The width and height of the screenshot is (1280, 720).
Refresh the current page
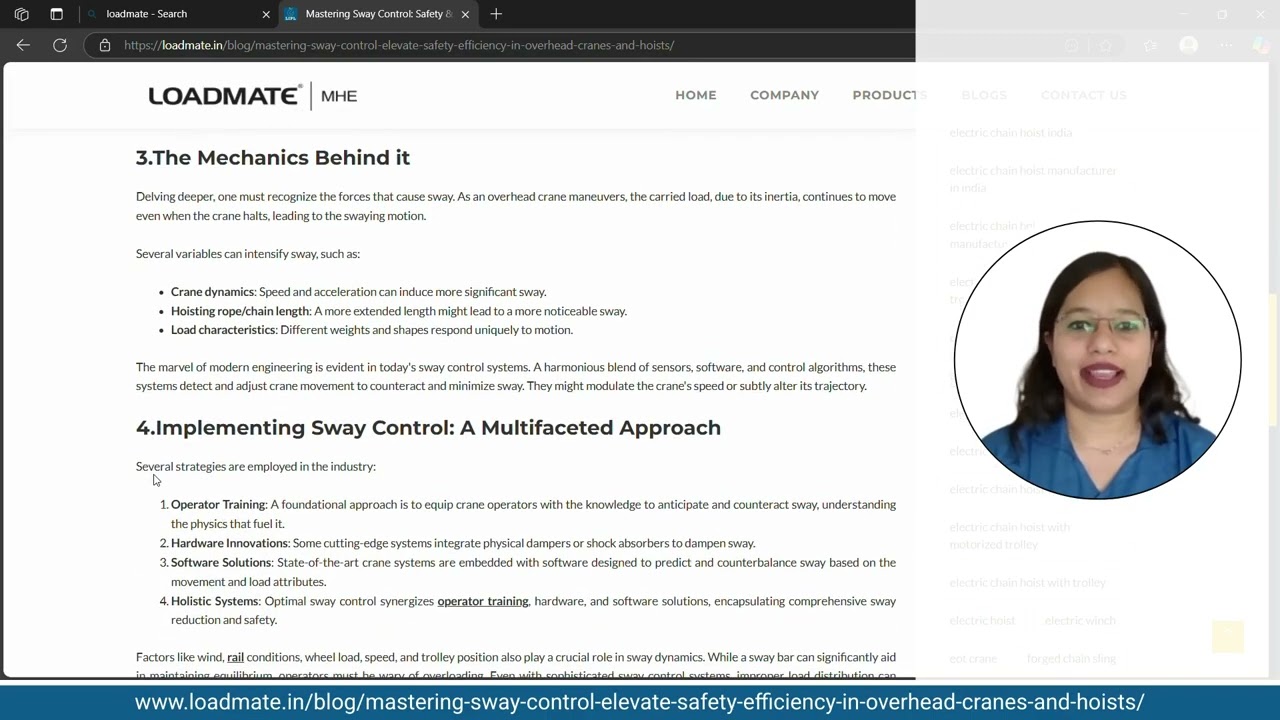[x=60, y=45]
